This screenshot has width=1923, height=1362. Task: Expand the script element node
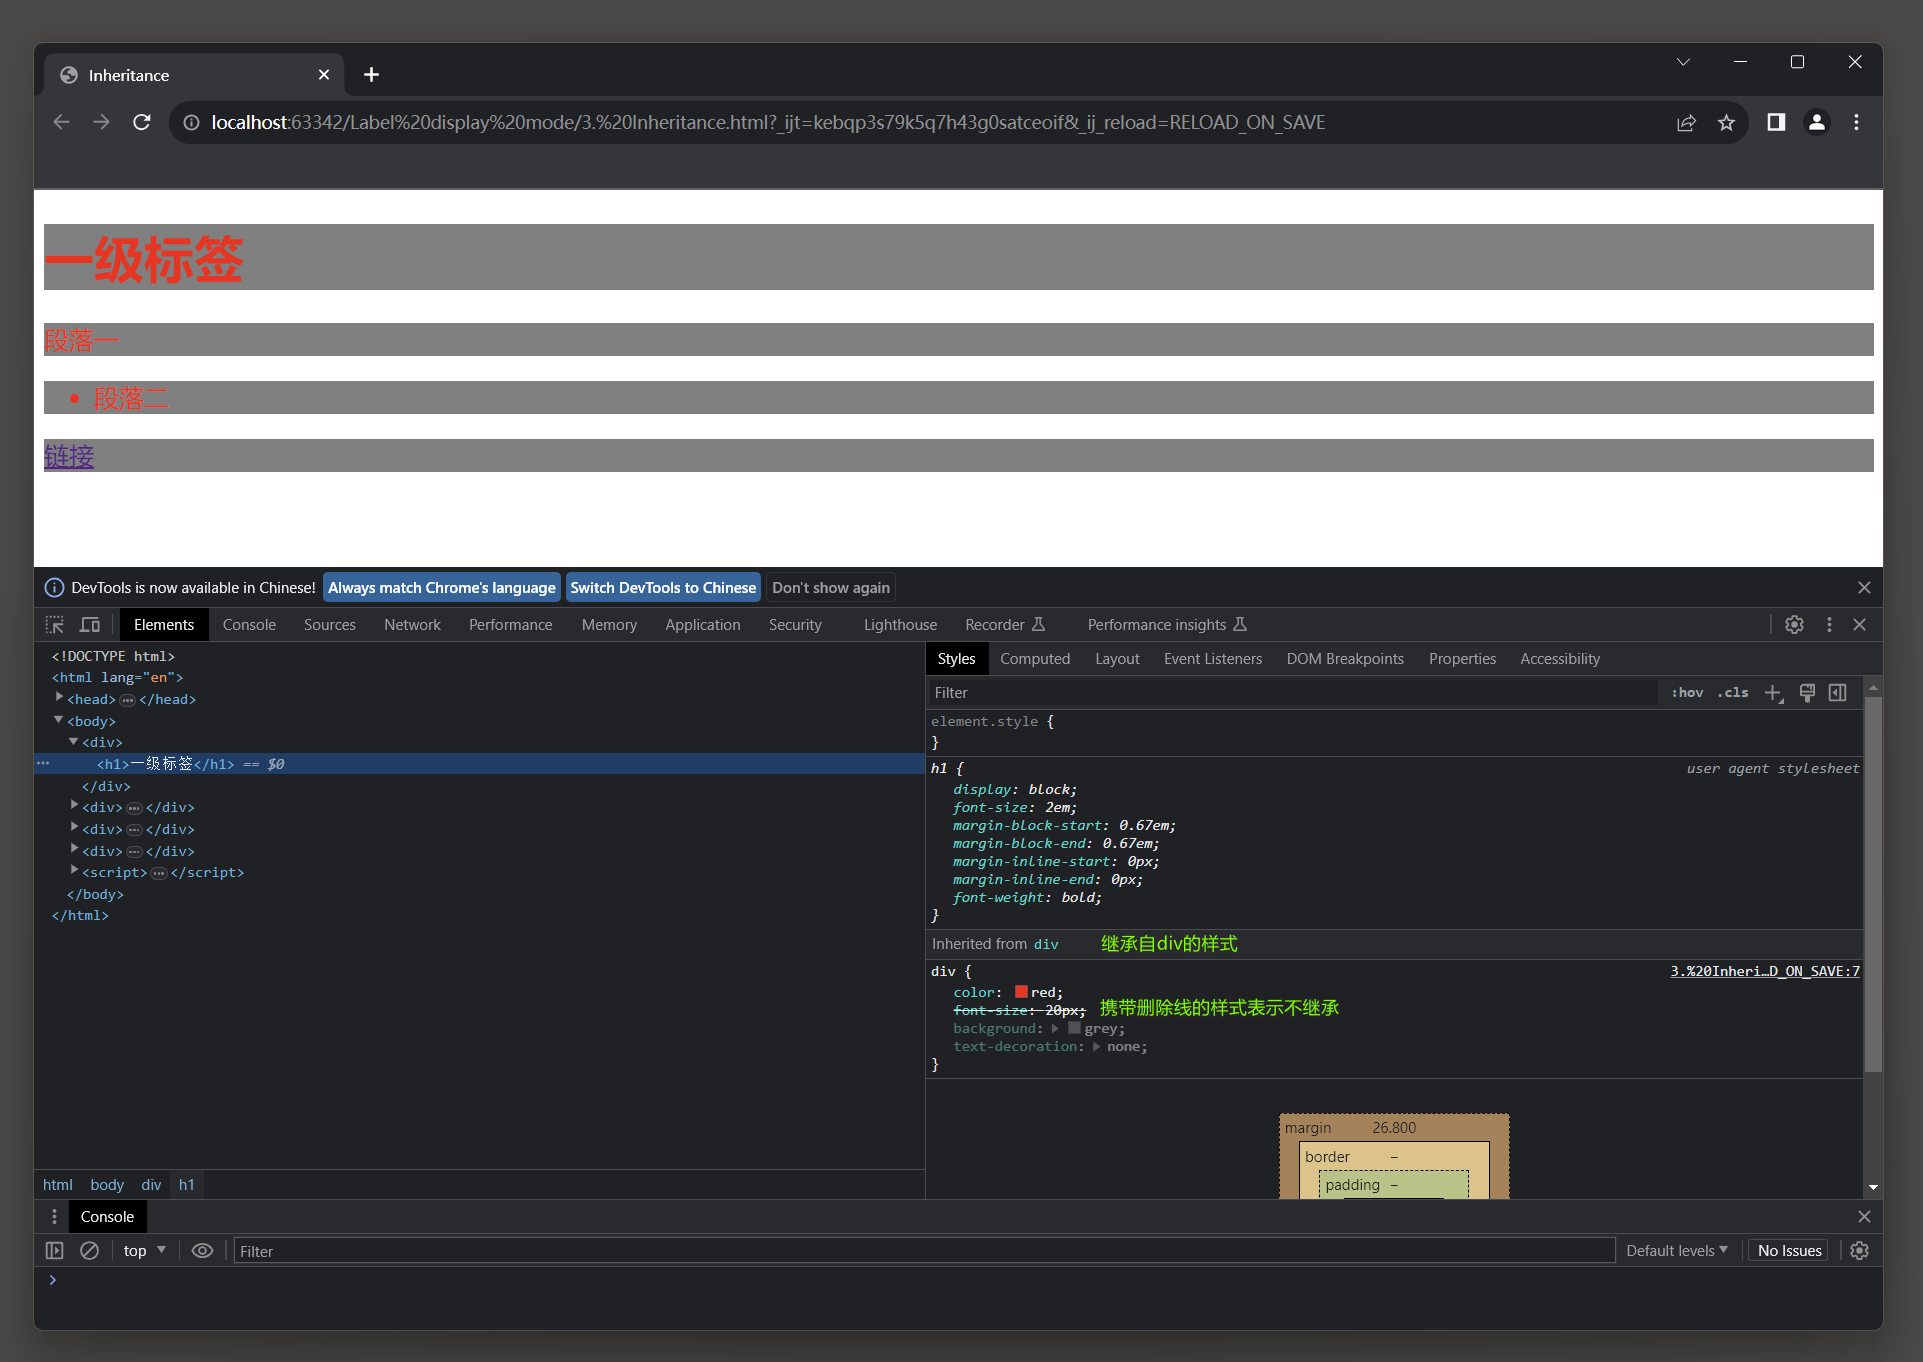[74, 871]
